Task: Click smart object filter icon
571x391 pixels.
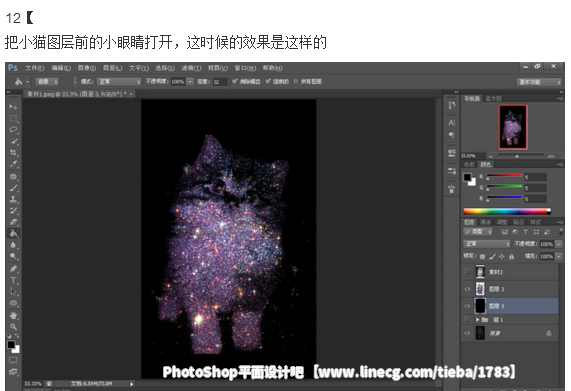Action: click(547, 232)
